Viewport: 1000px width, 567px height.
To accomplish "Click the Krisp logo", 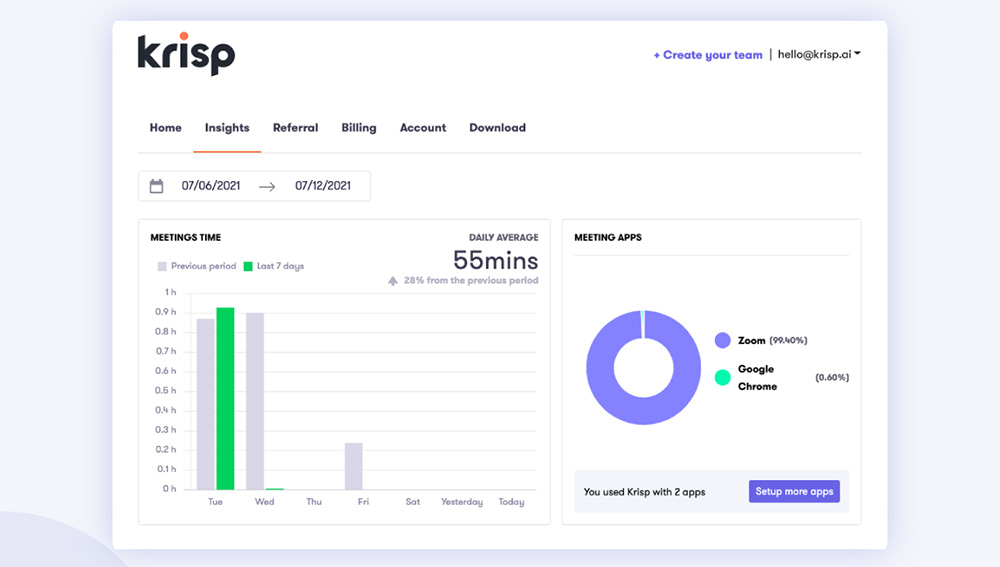I will [x=186, y=54].
